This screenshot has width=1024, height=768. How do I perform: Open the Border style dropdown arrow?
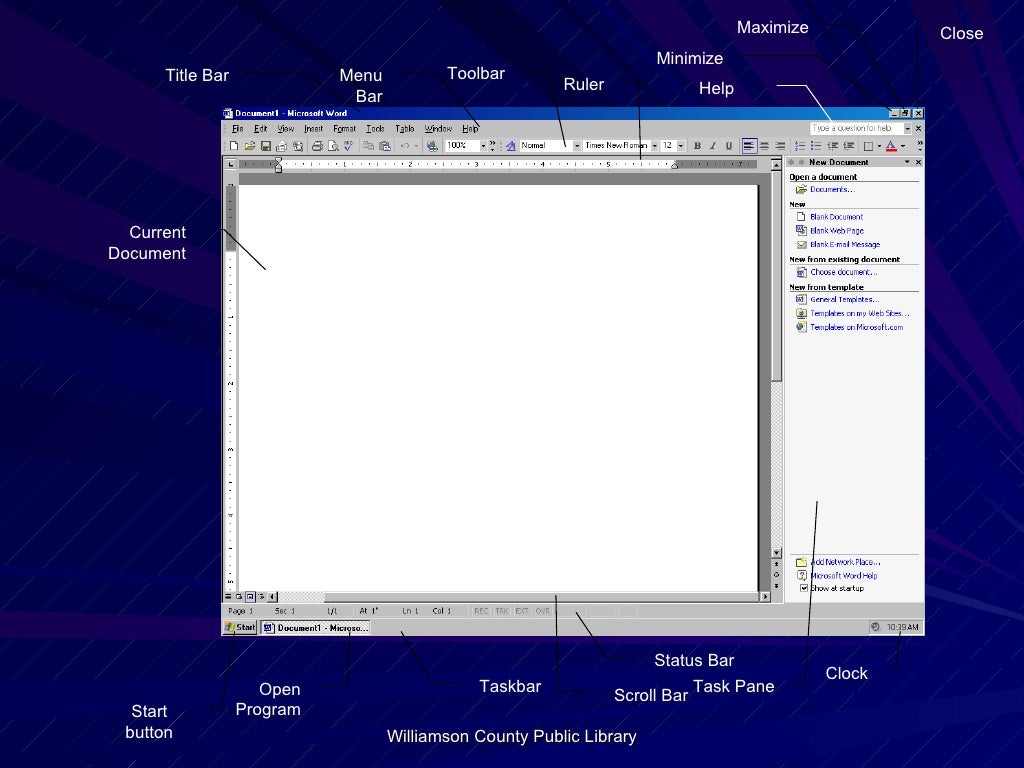(879, 146)
